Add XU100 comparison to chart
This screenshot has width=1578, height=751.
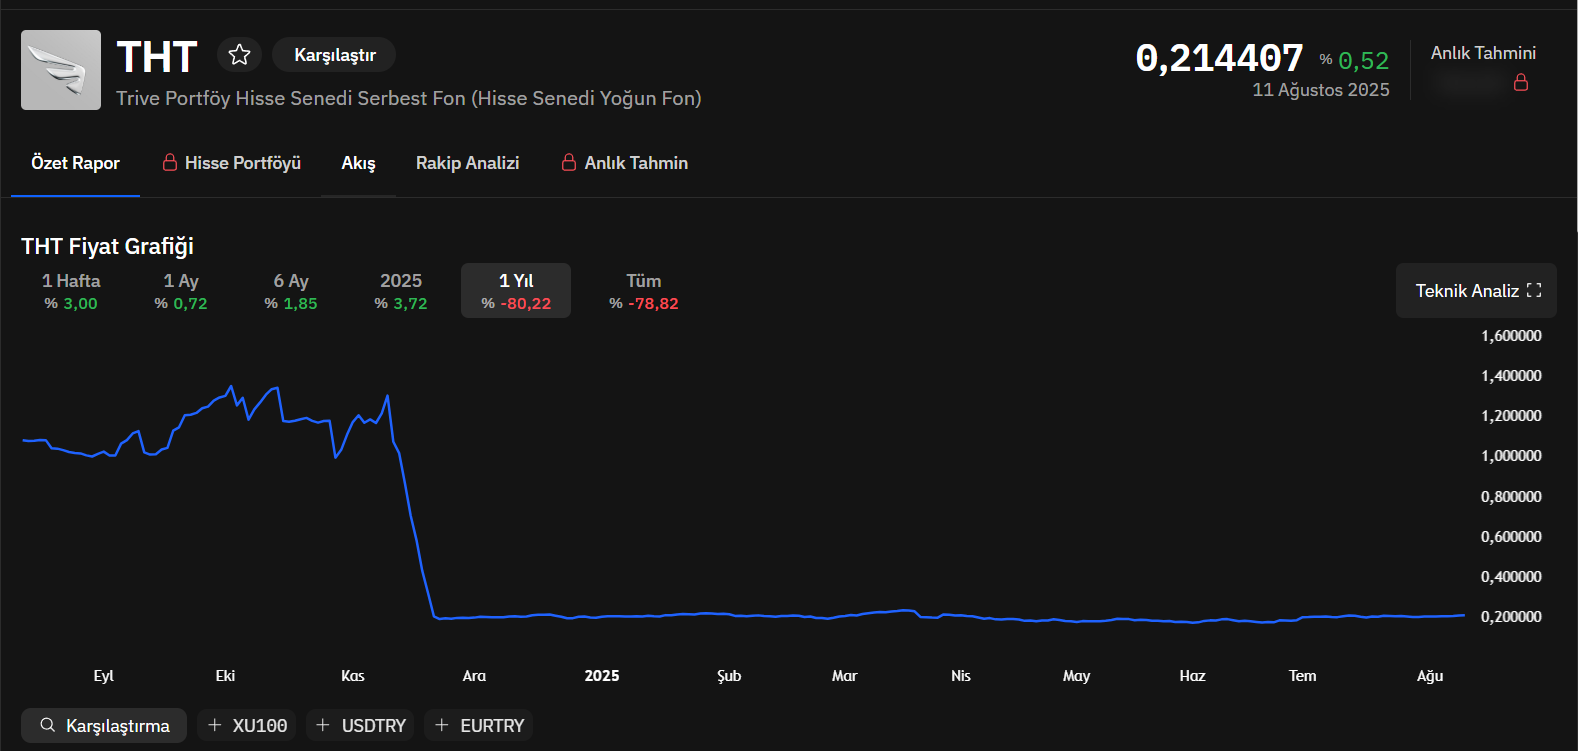coord(248,726)
